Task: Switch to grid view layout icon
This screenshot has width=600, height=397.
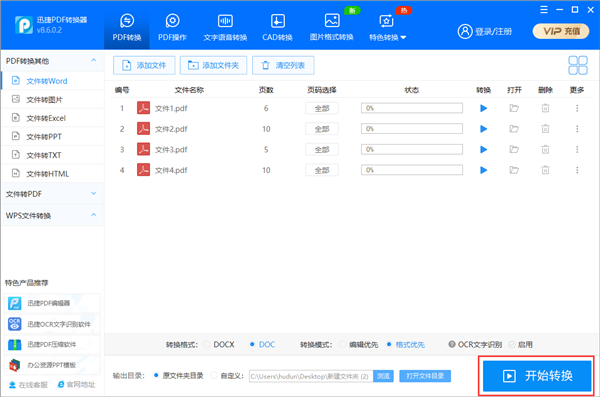Action: (x=578, y=65)
